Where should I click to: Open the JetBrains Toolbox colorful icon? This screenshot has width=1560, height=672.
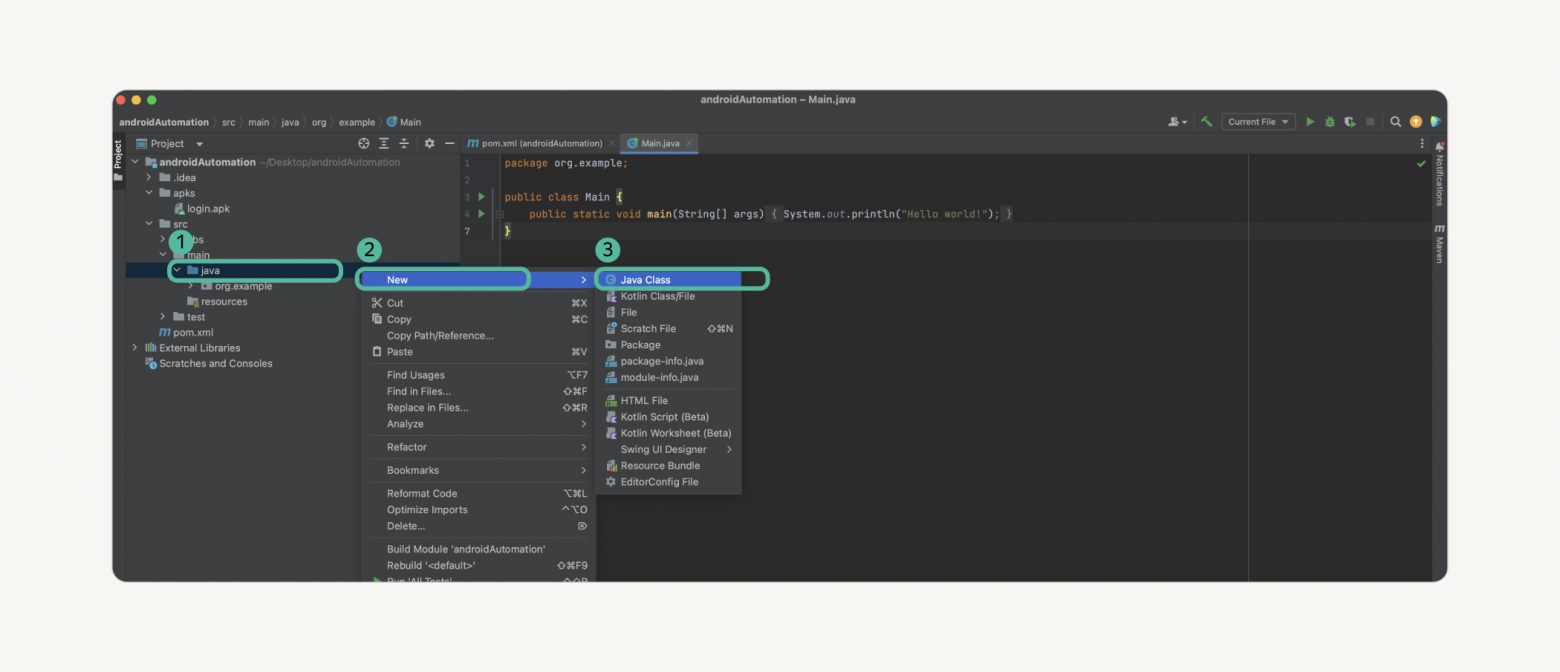click(1435, 122)
